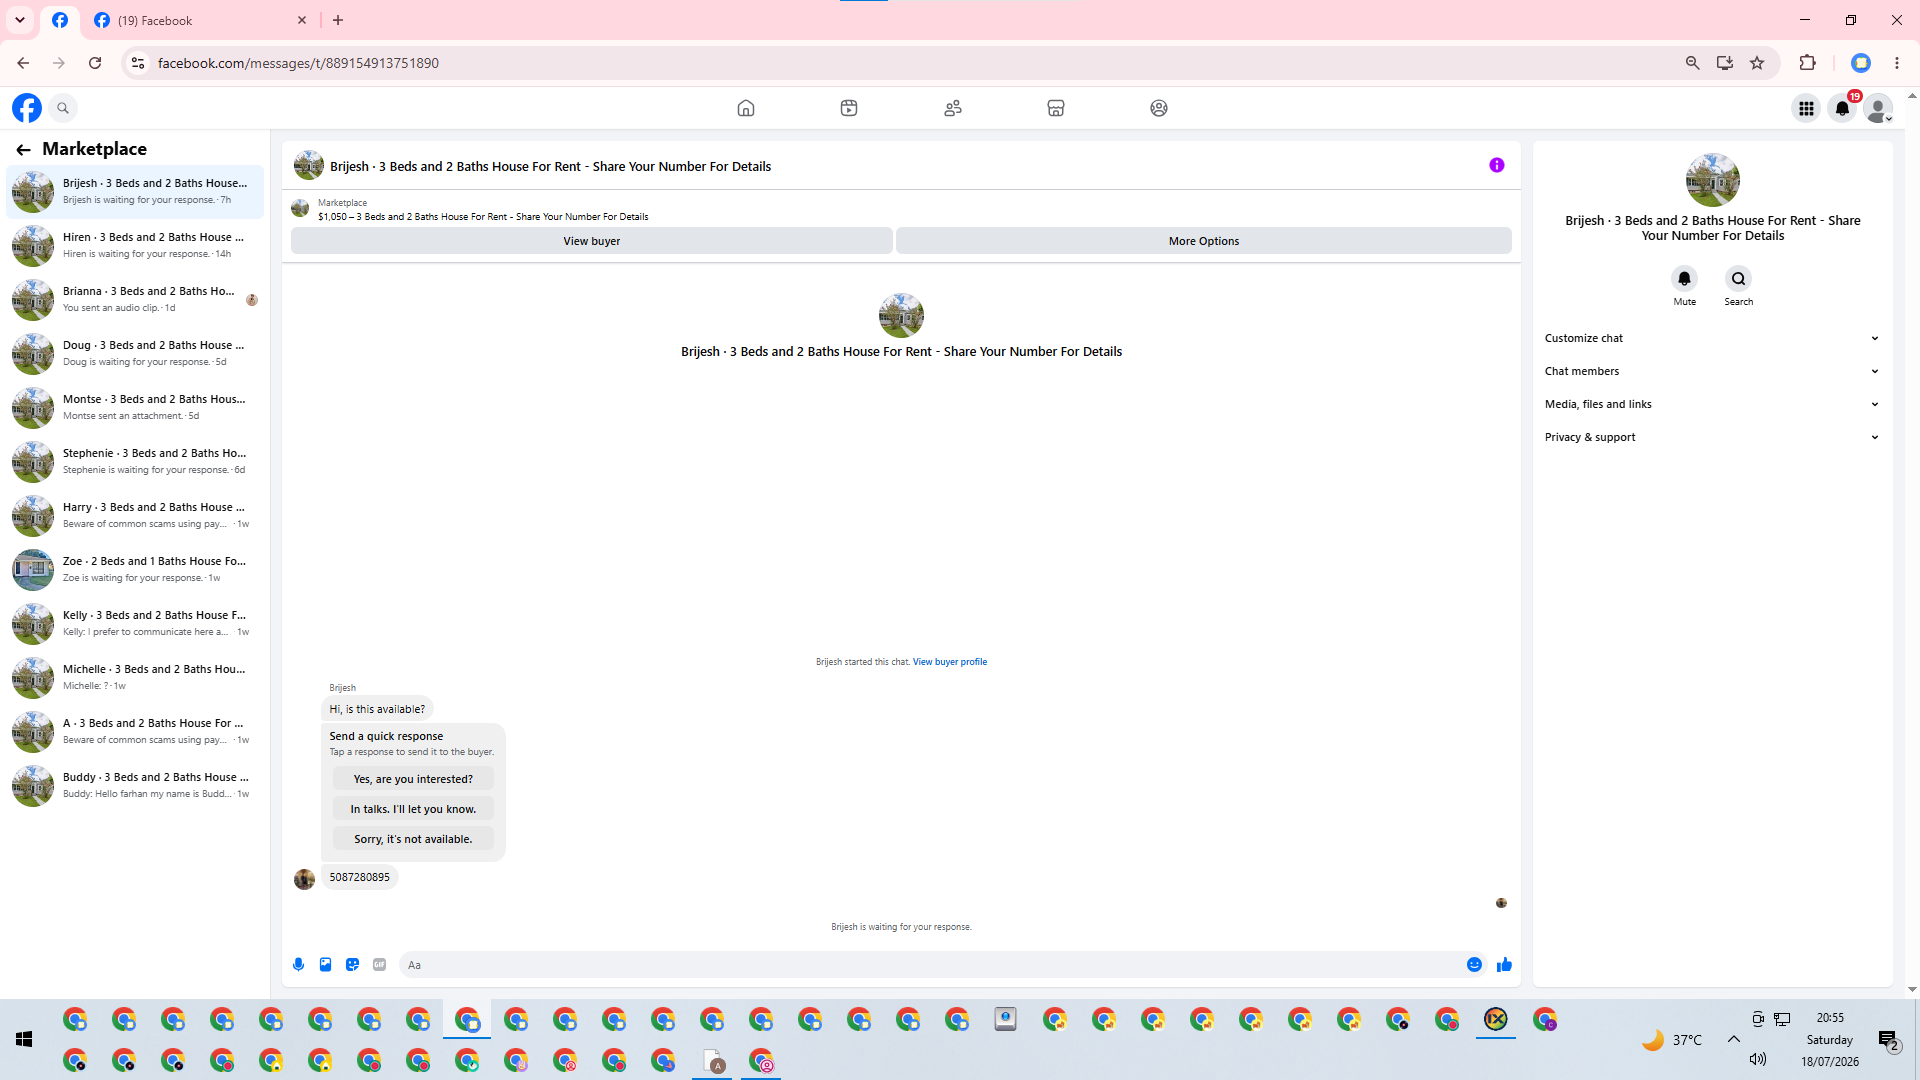Send a voice clip with microphone icon
The height and width of the screenshot is (1080, 1920).
[x=298, y=965]
